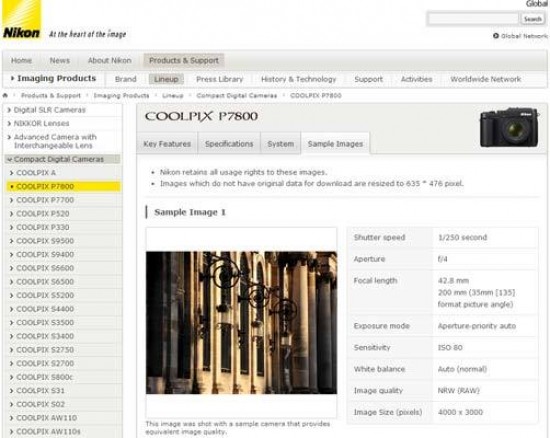Click the home icon in breadcrumb
This screenshot has height=438, width=550.
pyautogui.click(x=5, y=95)
